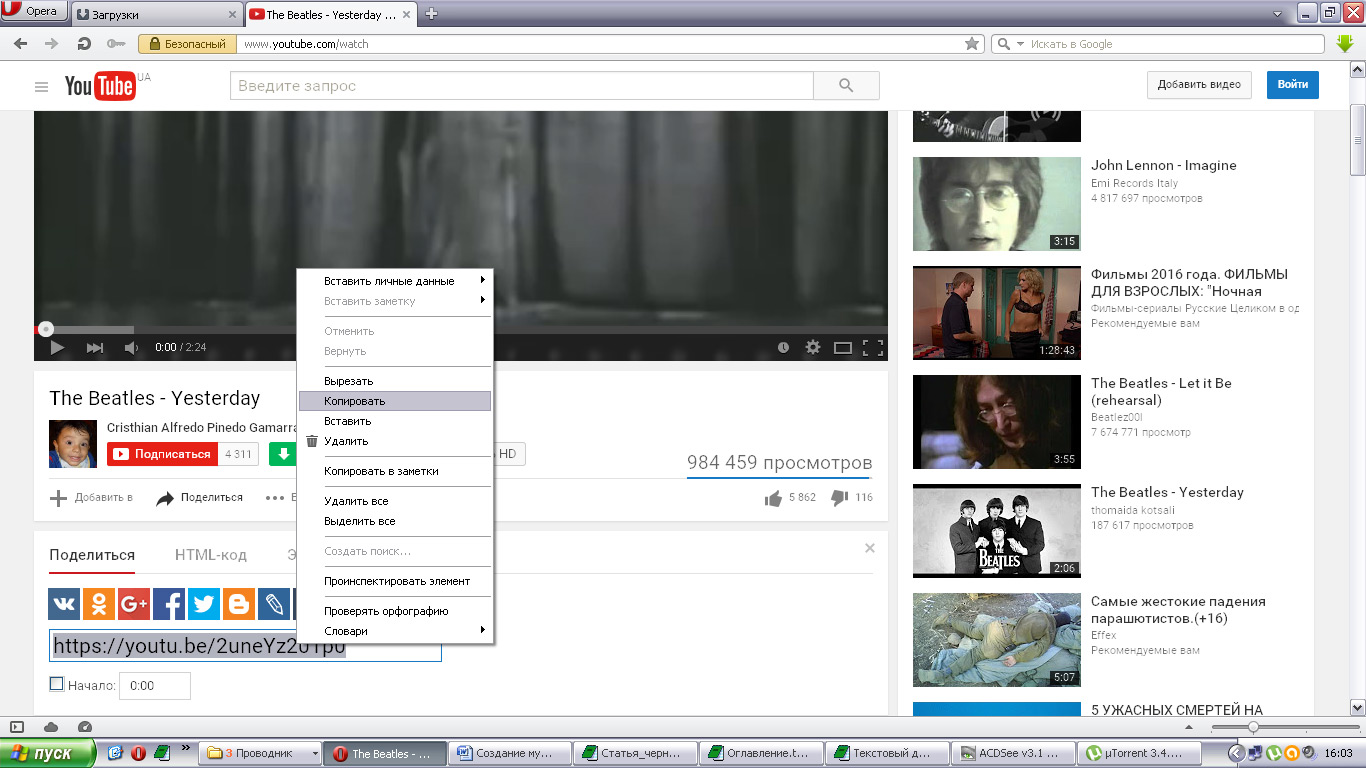Select Удалить in the context menu
This screenshot has width=1366, height=768.
click(x=395, y=441)
